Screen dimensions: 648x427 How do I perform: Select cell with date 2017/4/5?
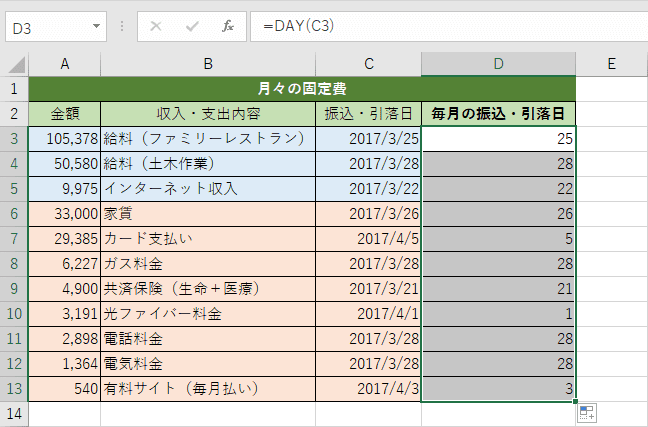click(369, 239)
